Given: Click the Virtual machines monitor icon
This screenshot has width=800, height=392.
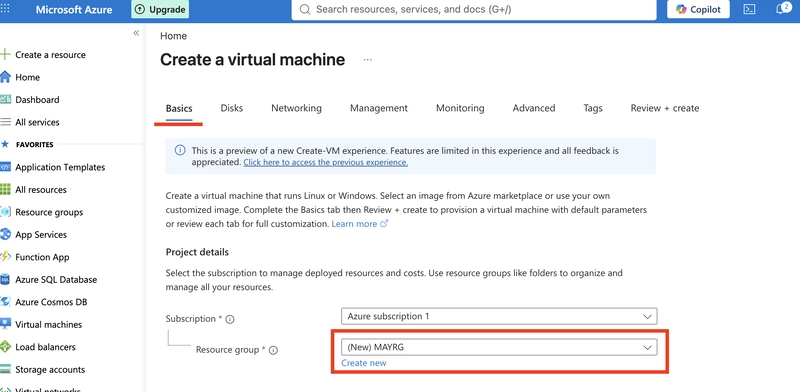Looking at the screenshot, I should (x=5, y=324).
